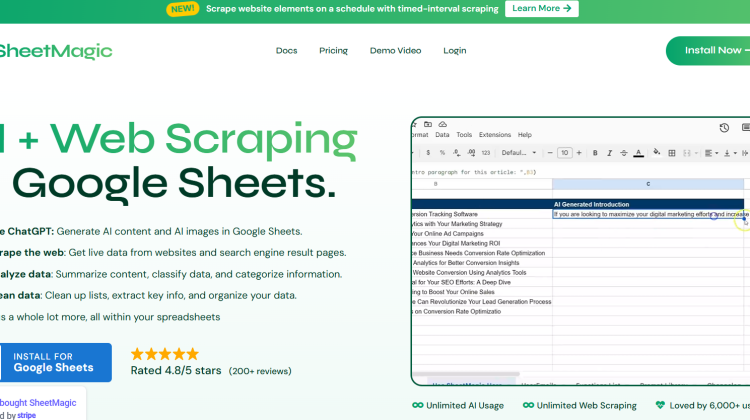This screenshot has height=420, width=750.
Task: Open the Tools menu in Sheets
Action: pyautogui.click(x=464, y=135)
